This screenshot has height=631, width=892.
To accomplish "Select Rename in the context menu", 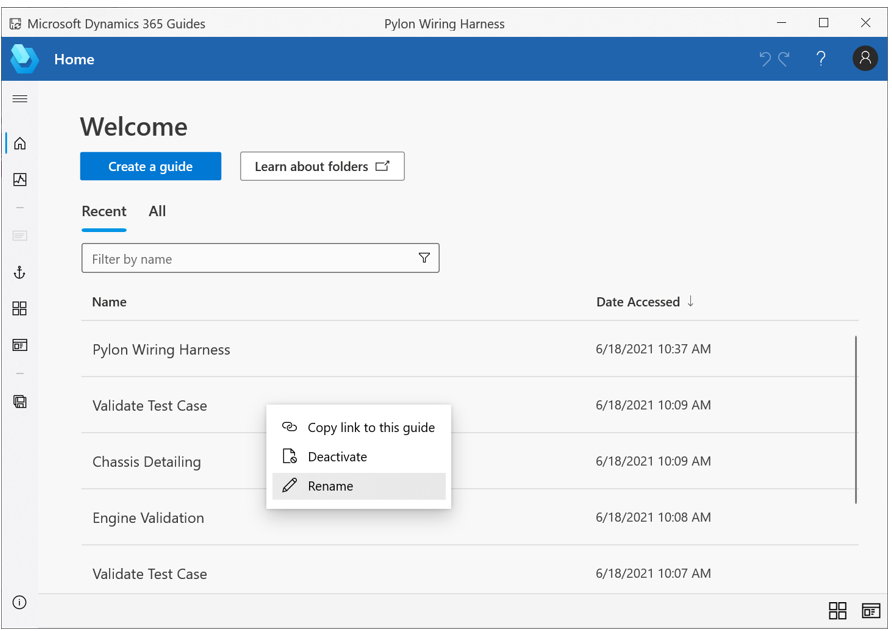I will pos(358,486).
